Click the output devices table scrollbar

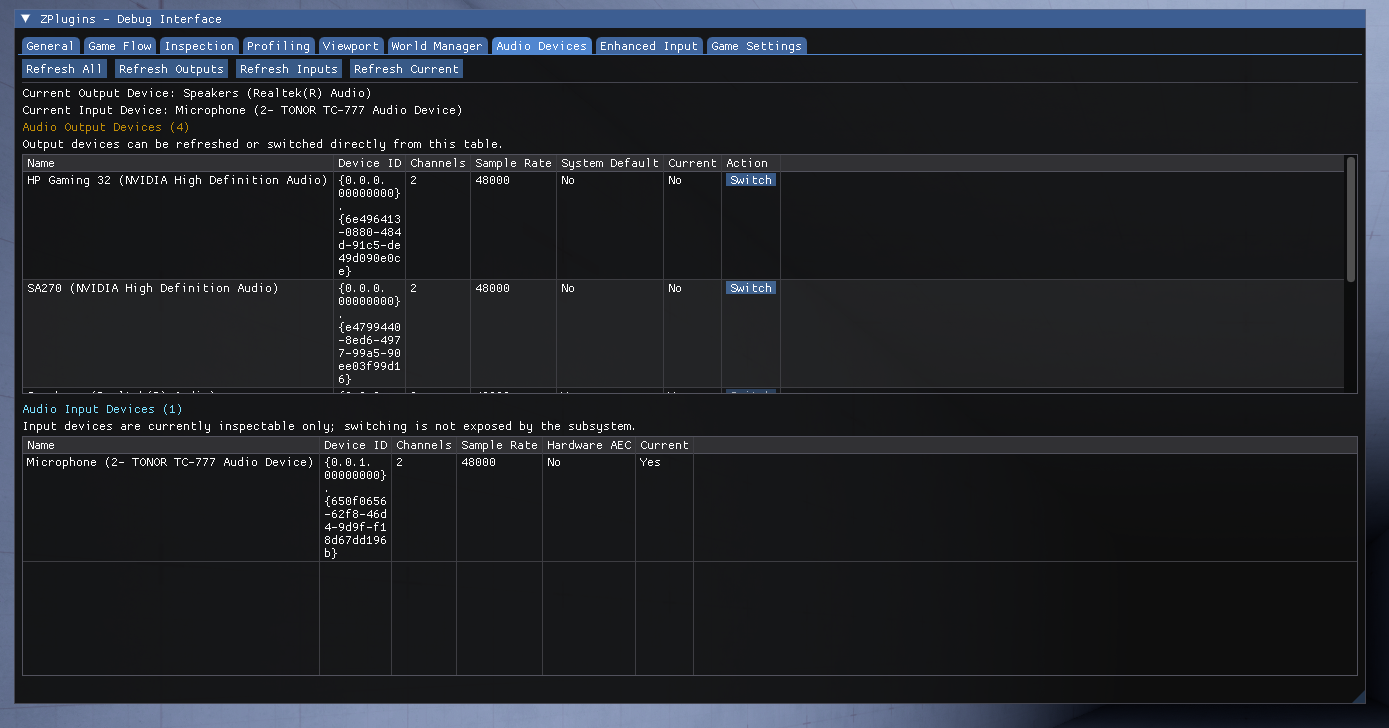pyautogui.click(x=1351, y=220)
